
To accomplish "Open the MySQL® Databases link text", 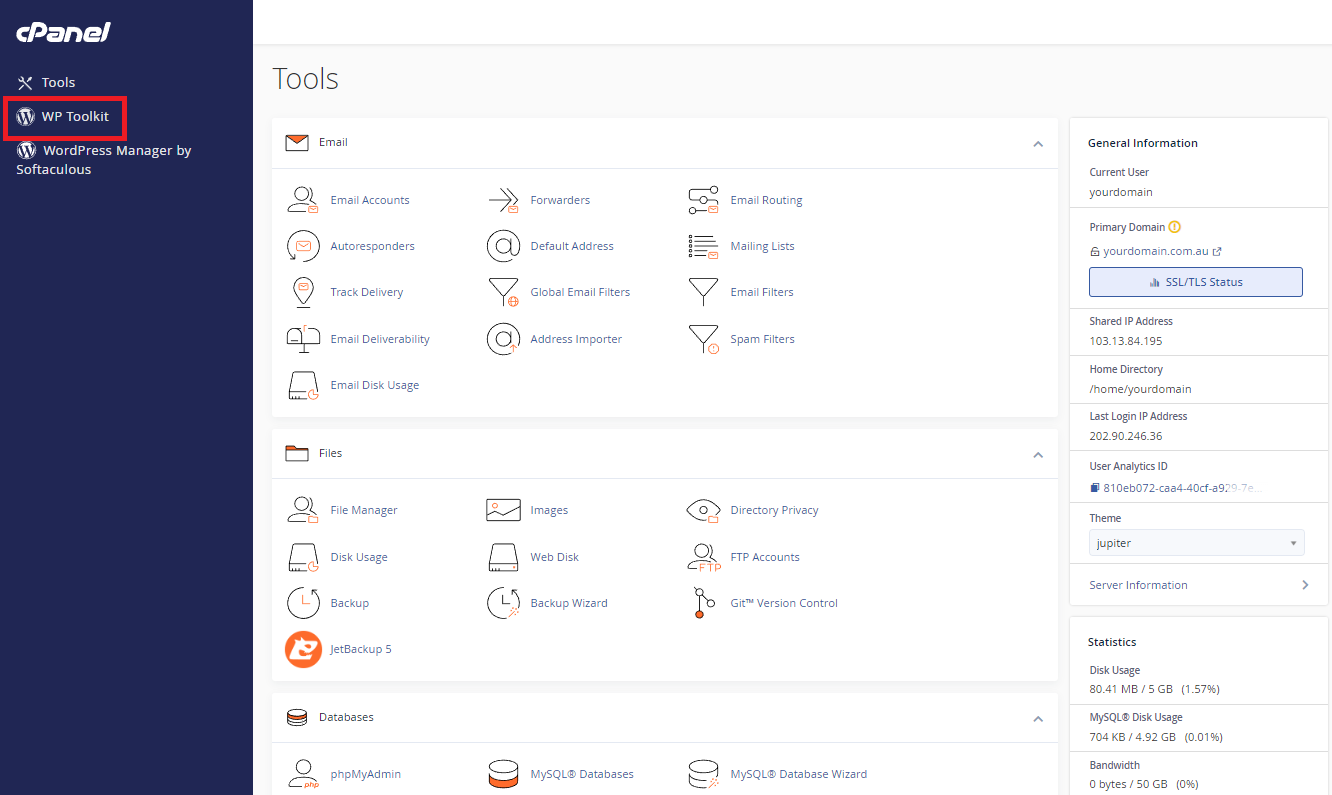I will tap(582, 774).
